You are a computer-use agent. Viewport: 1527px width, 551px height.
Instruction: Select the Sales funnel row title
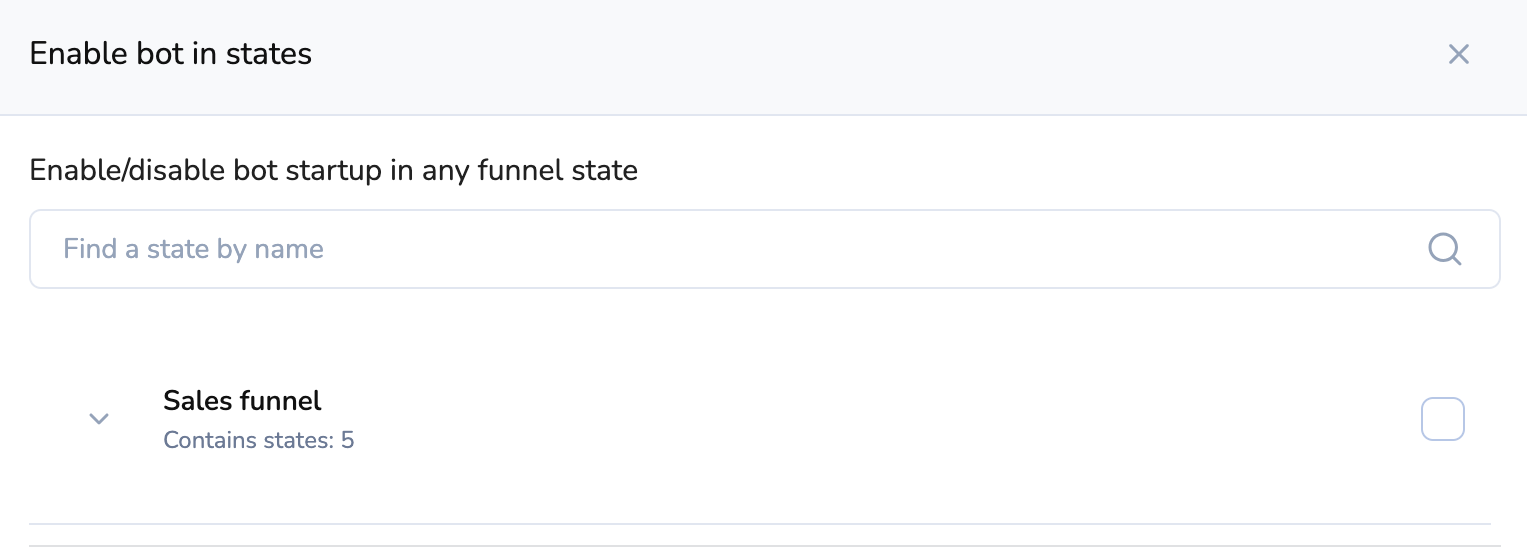point(242,401)
